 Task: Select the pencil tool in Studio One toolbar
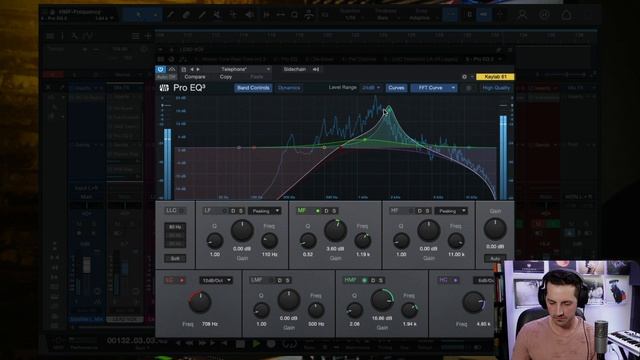171,15
